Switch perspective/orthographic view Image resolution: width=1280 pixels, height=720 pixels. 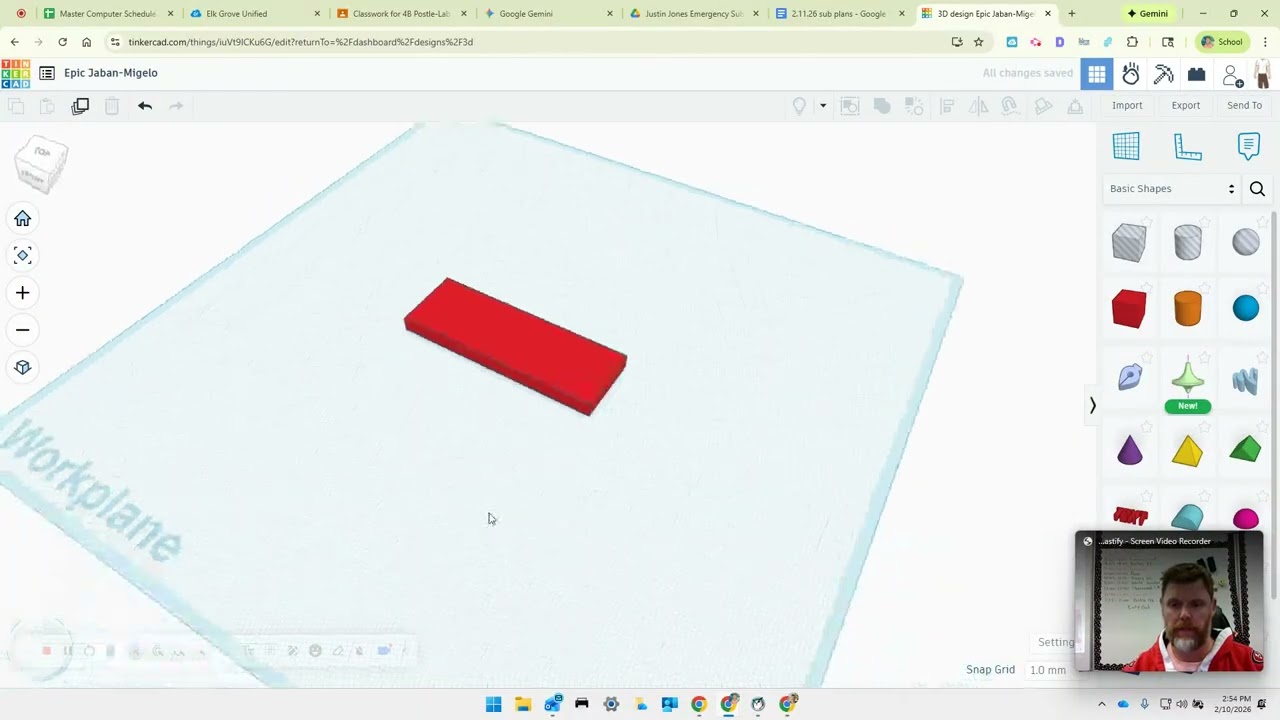pyautogui.click(x=23, y=367)
